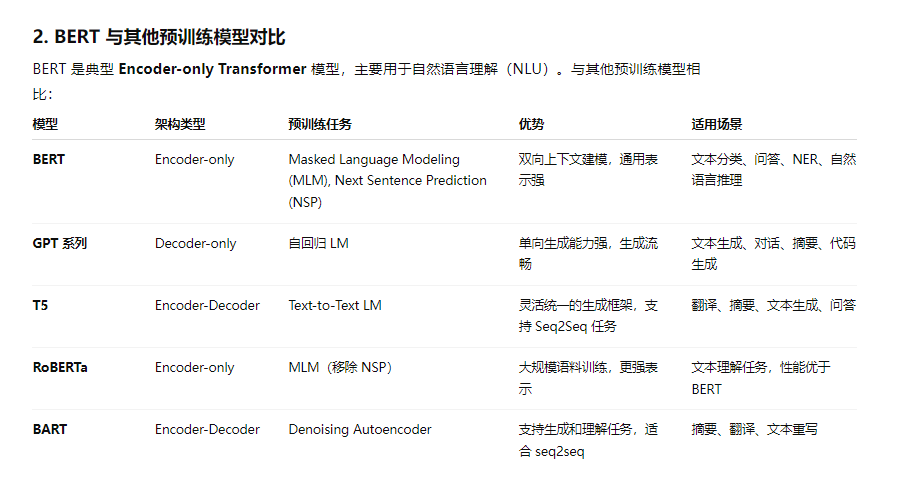912x489 pixels.
Task: Click the bold "Encoder-only Transformer" phrase in the intro
Action: [212, 69]
